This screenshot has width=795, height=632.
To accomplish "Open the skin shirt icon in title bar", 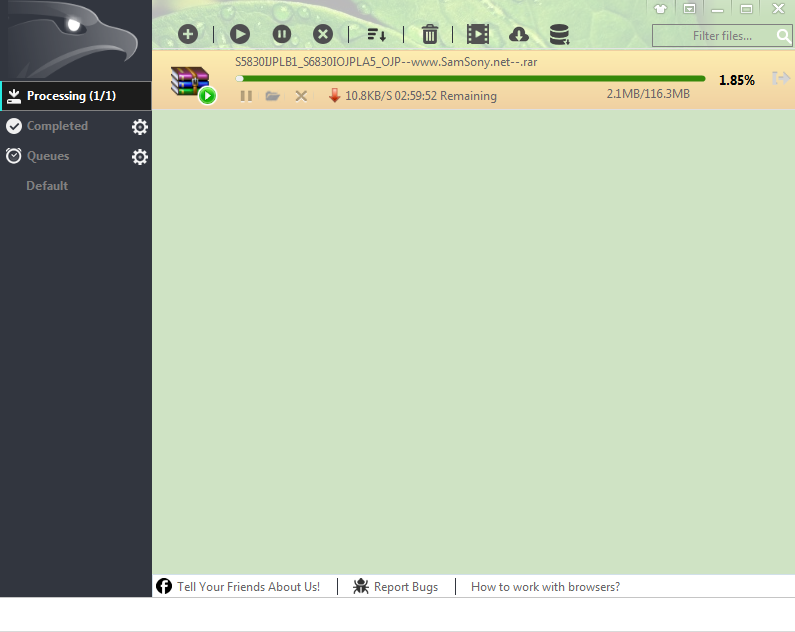I will coord(660,9).
